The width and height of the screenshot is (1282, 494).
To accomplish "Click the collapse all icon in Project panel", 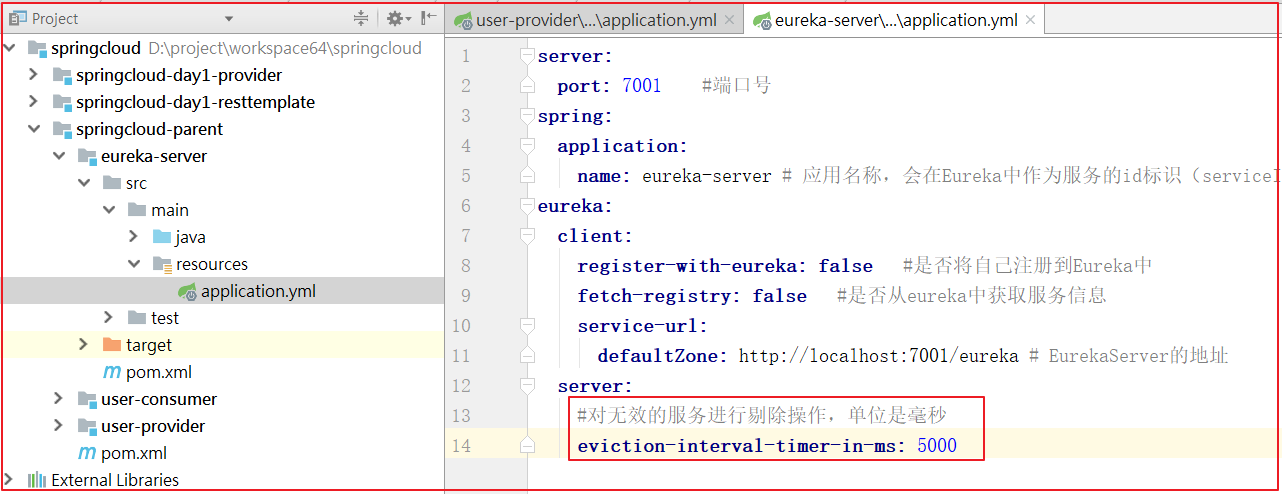I will [361, 18].
